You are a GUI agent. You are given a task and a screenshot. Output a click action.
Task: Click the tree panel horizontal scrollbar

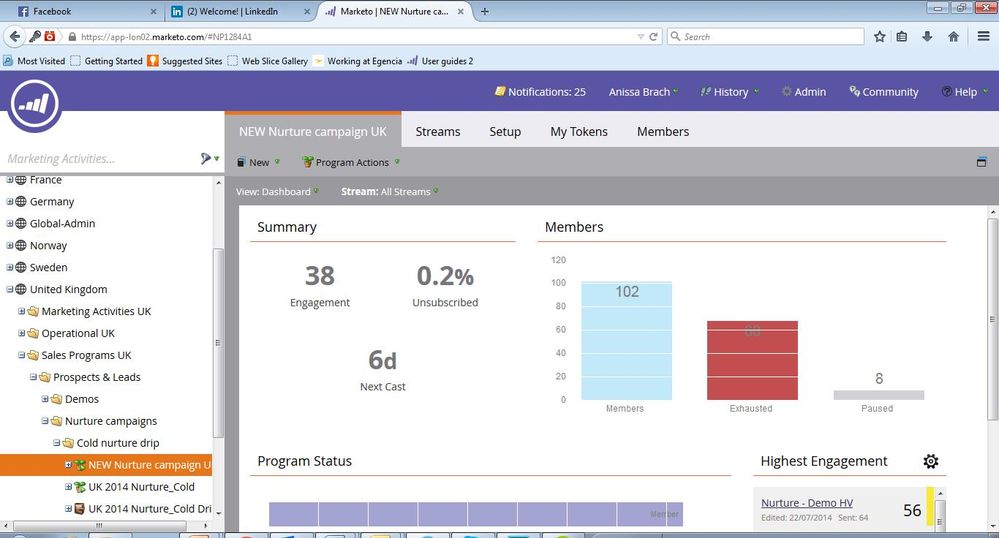[x=99, y=526]
